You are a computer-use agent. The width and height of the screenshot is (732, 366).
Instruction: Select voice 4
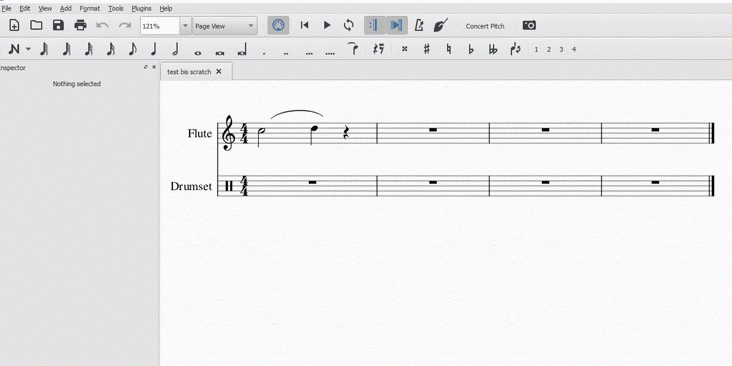pos(574,49)
